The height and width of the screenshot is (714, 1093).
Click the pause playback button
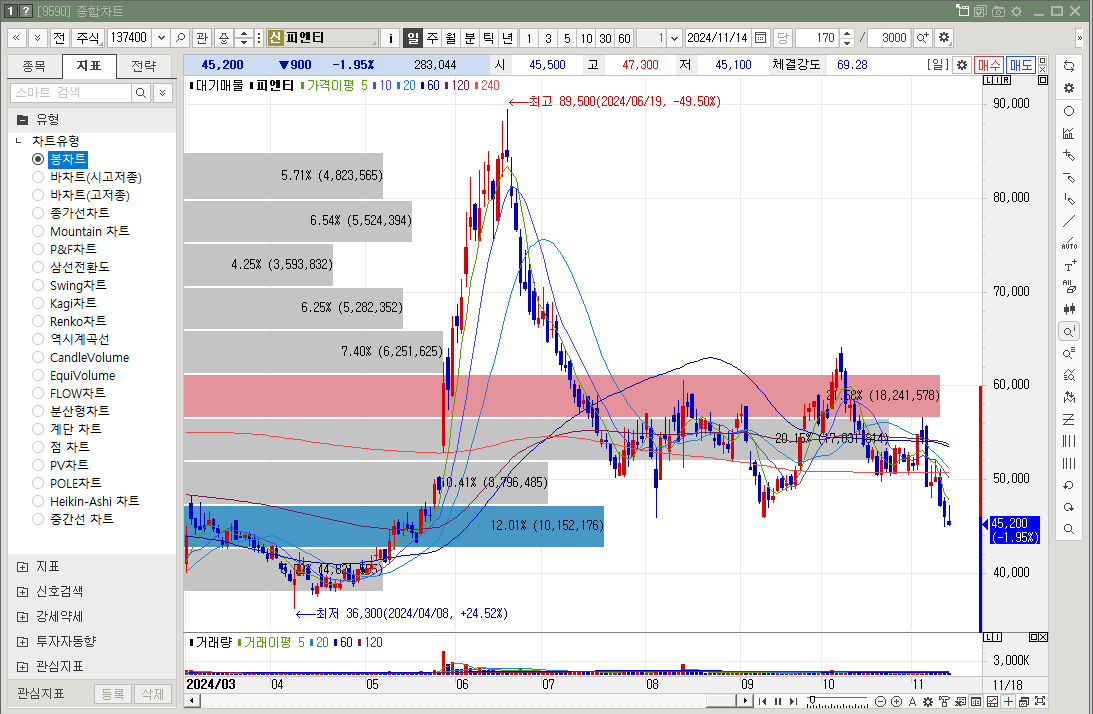(x=778, y=701)
